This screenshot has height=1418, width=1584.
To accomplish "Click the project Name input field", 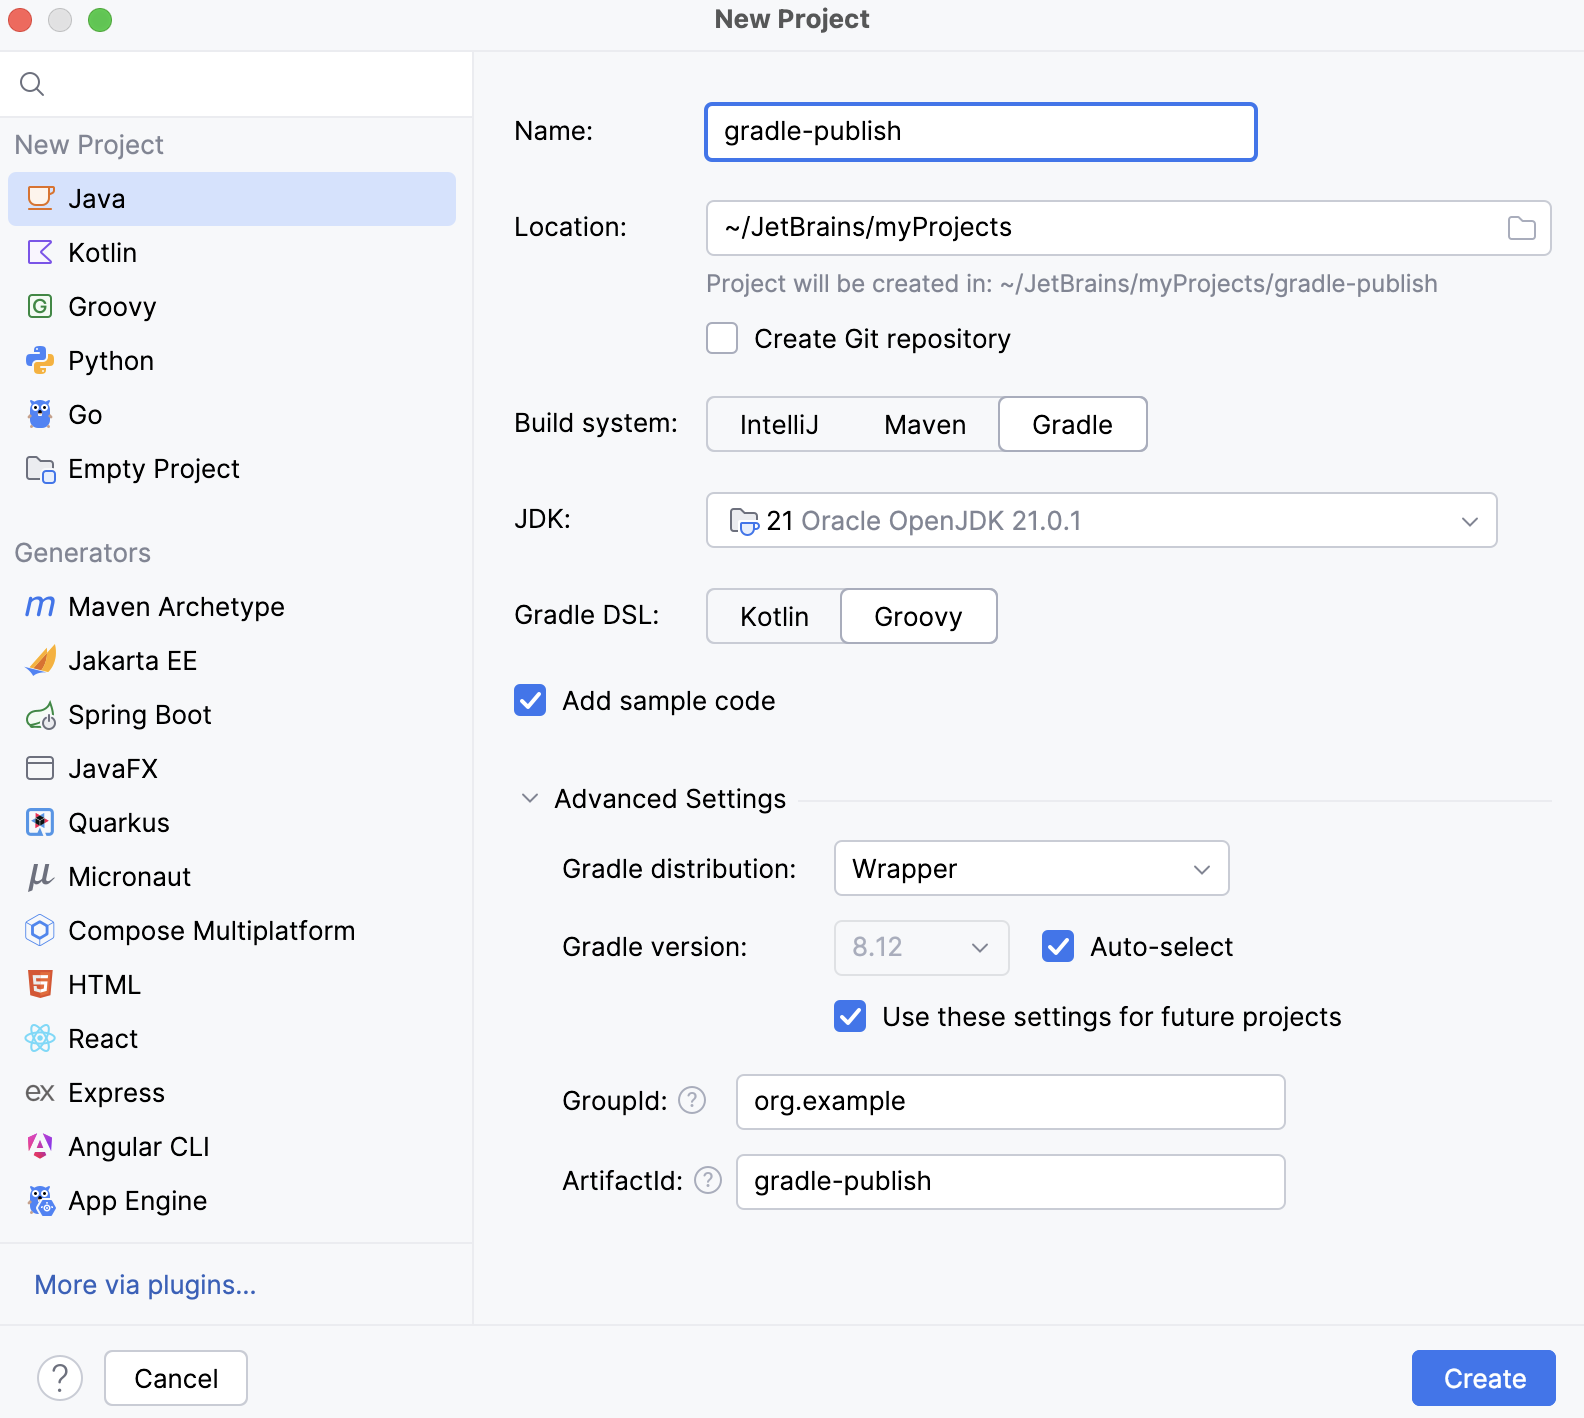I will [x=980, y=132].
